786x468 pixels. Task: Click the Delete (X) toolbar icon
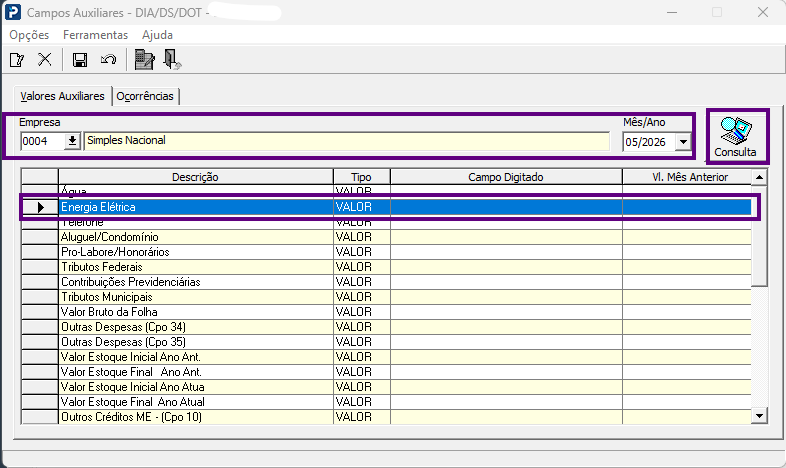45,60
